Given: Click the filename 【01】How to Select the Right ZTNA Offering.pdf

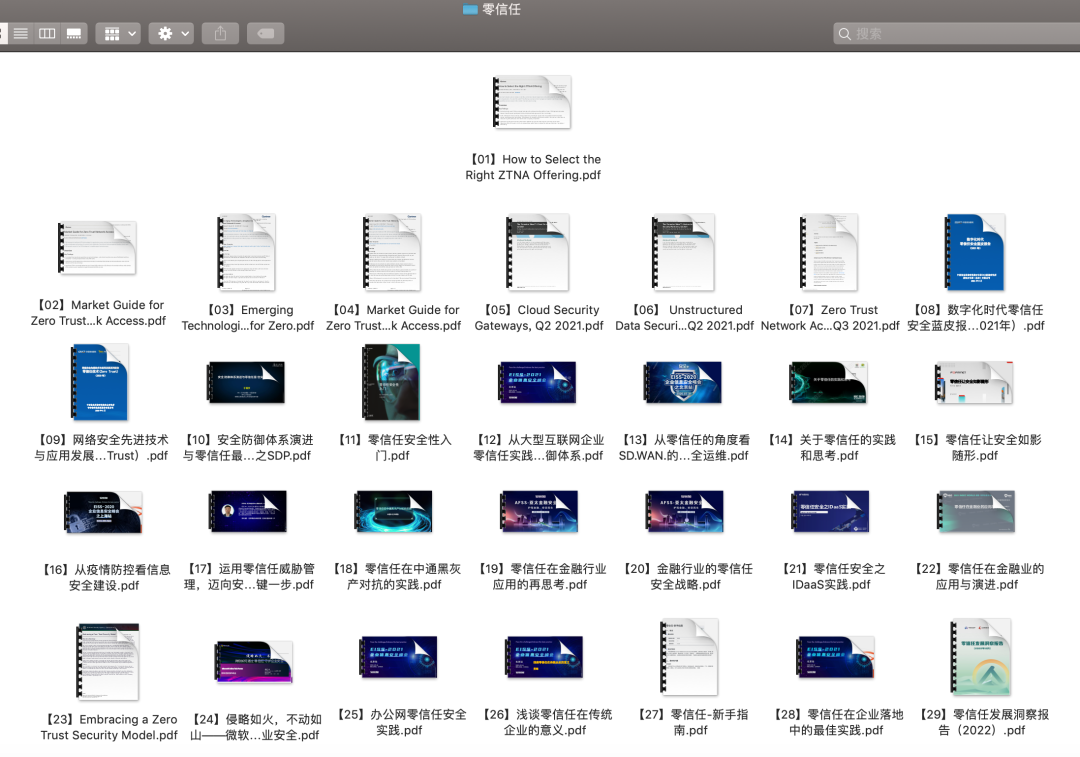Looking at the screenshot, I should click(533, 167).
